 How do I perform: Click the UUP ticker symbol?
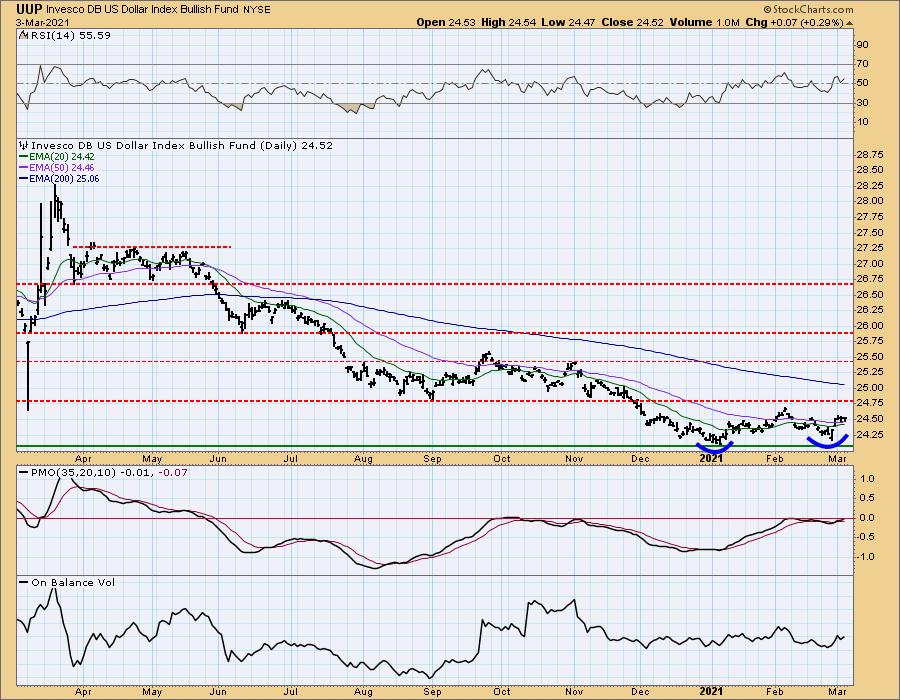(x=29, y=9)
